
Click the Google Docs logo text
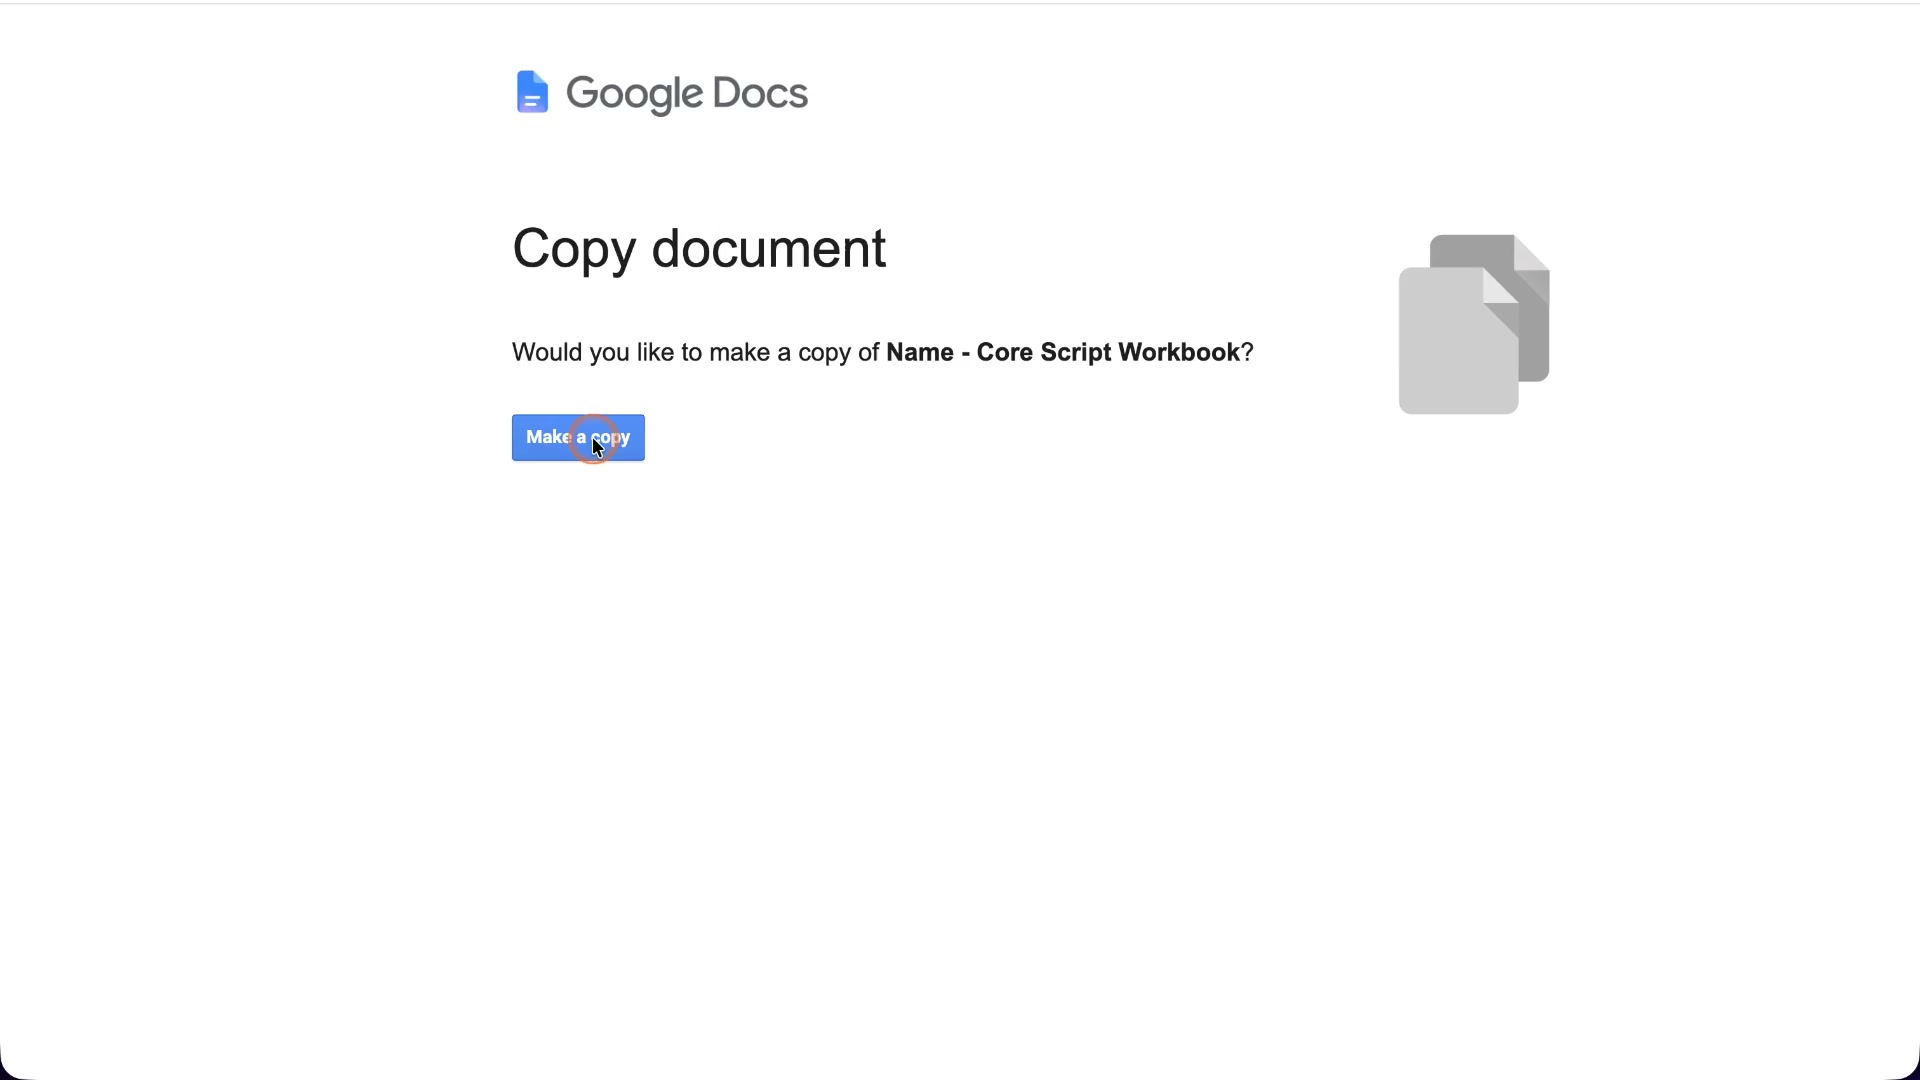point(687,94)
